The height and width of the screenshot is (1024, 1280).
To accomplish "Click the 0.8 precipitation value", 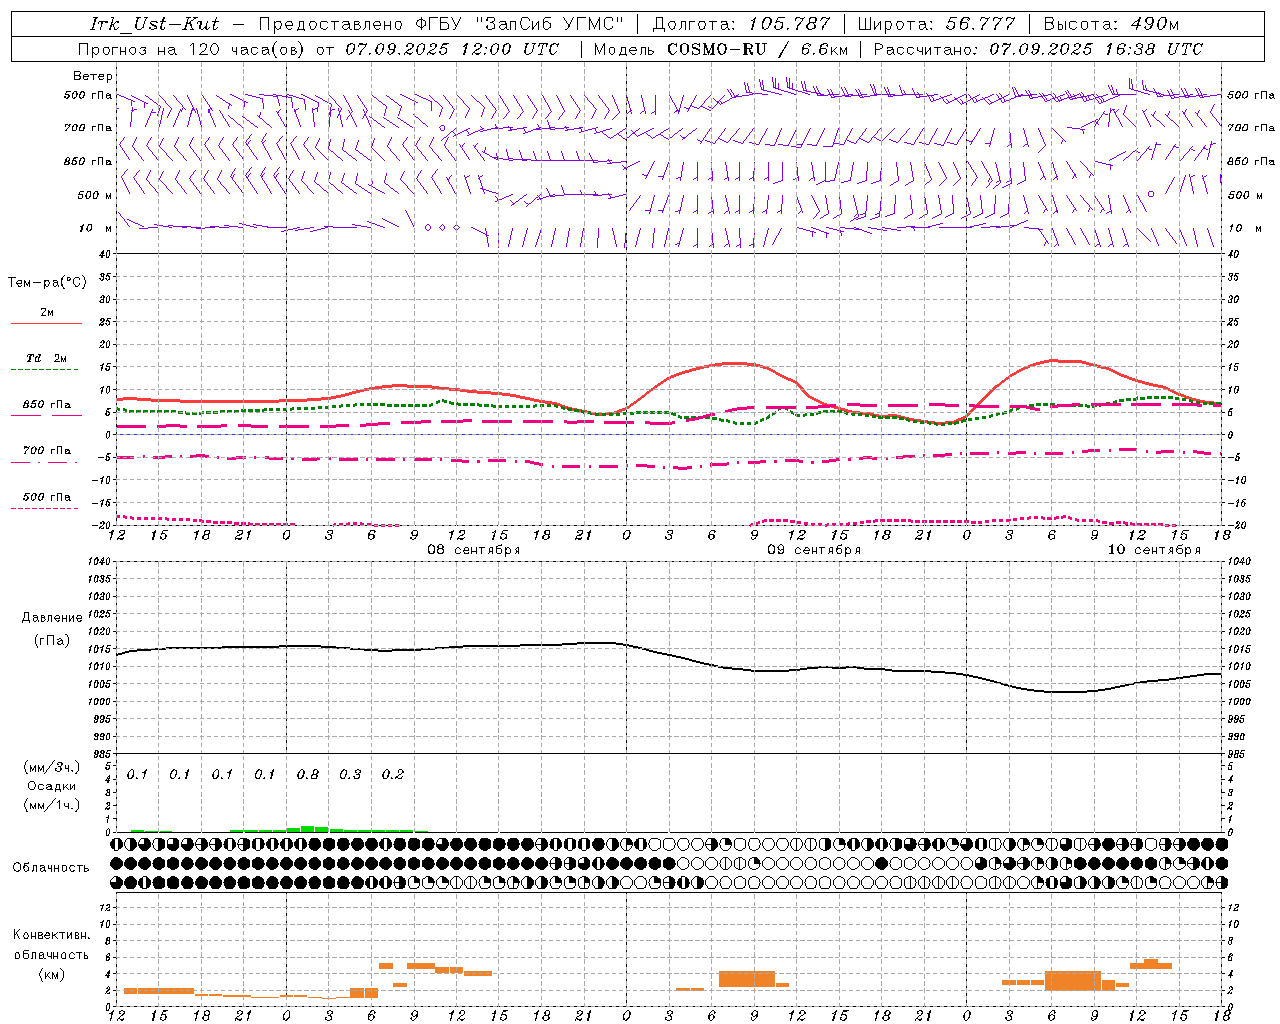I will [308, 774].
